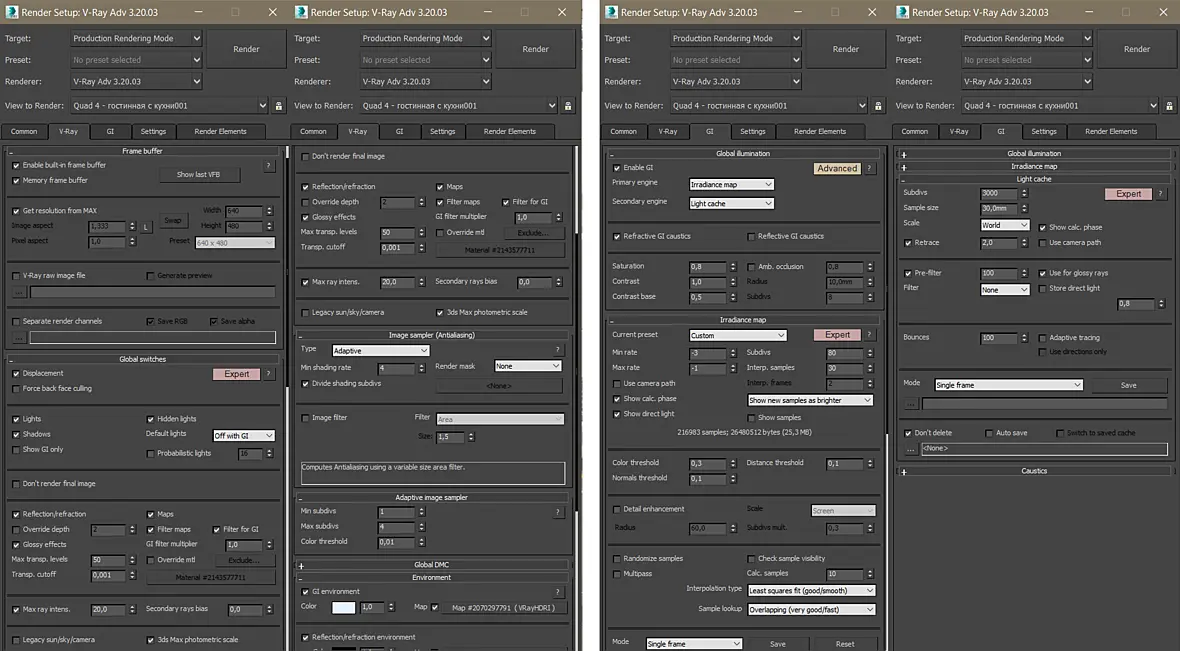Screen dimensions: 1180x651
Task: Adjust the Bounces spinner in Light cache
Action: point(1024,339)
